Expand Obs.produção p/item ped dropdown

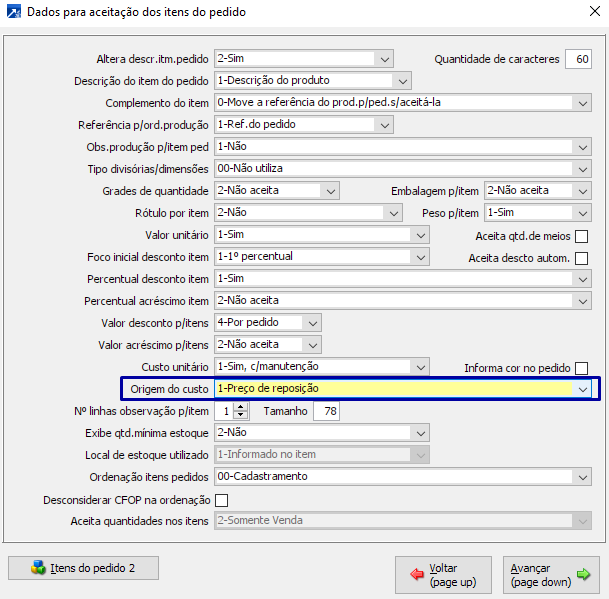pyautogui.click(x=582, y=147)
